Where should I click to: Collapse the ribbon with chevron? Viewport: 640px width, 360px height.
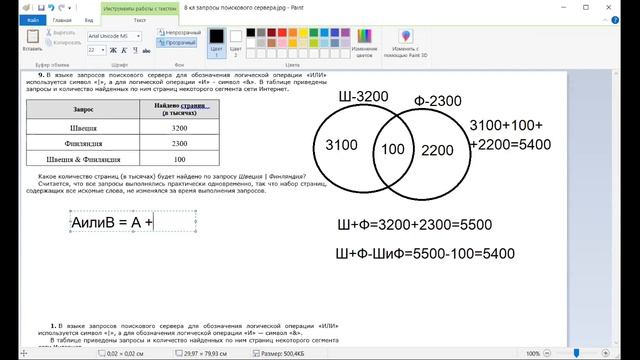pyautogui.click(x=605, y=20)
